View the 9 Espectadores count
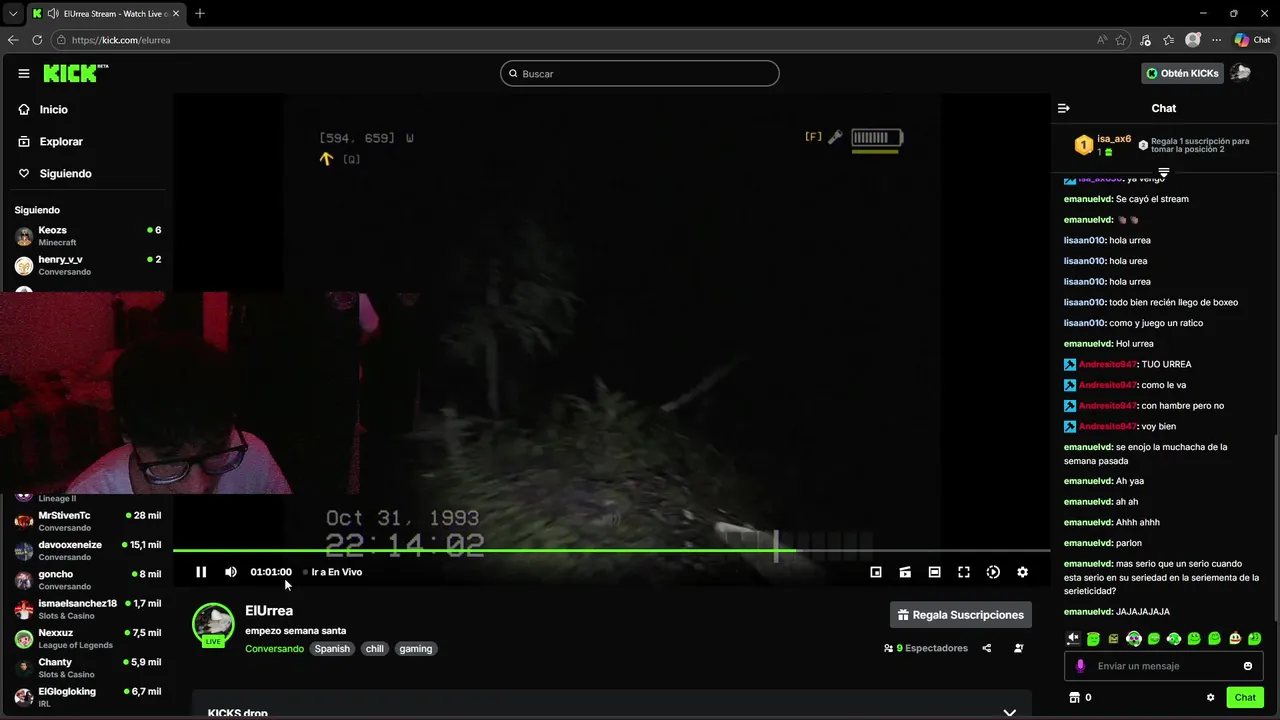 pyautogui.click(x=926, y=648)
